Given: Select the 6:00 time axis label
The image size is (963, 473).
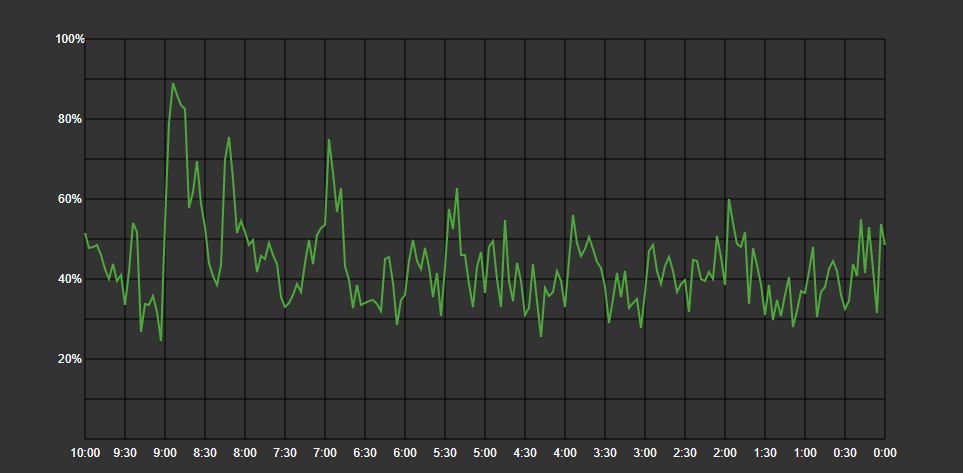Looking at the screenshot, I should [x=405, y=453].
